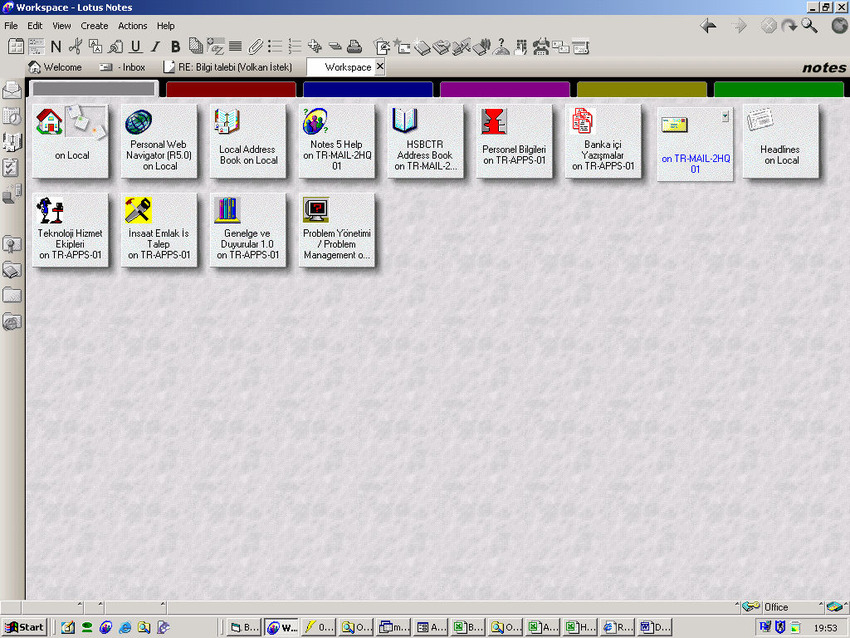Apply bold with the B toolbar icon
This screenshot has width=850, height=638.
click(x=174, y=46)
